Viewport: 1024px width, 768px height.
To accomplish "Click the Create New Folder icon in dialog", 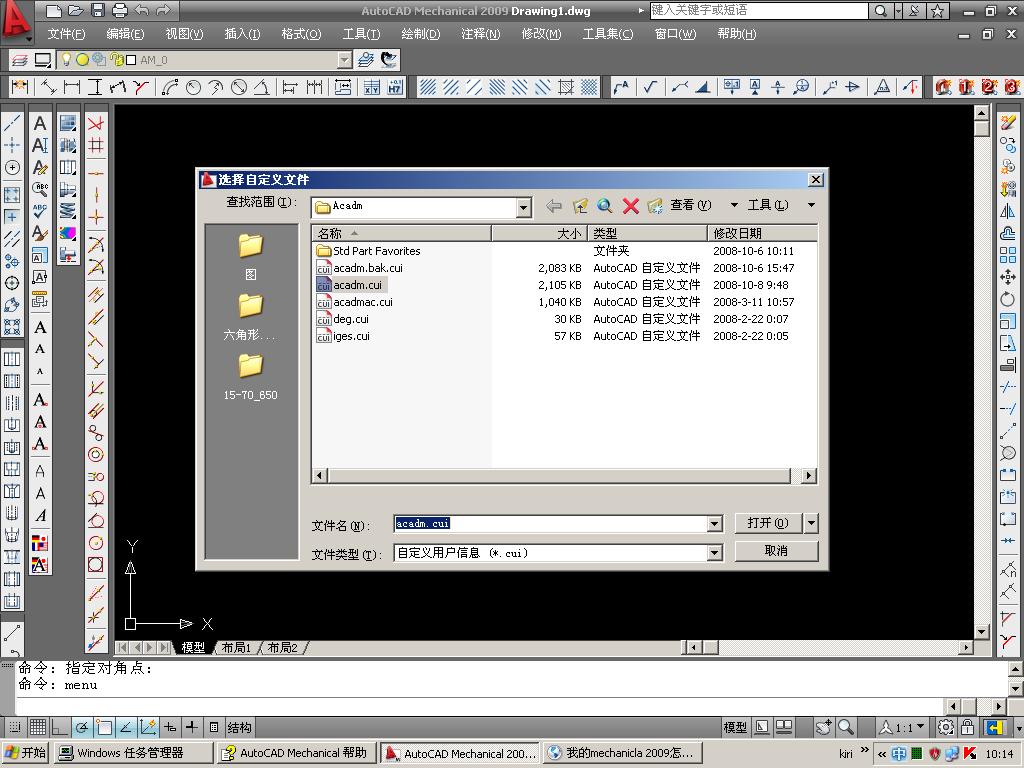I will [655, 206].
